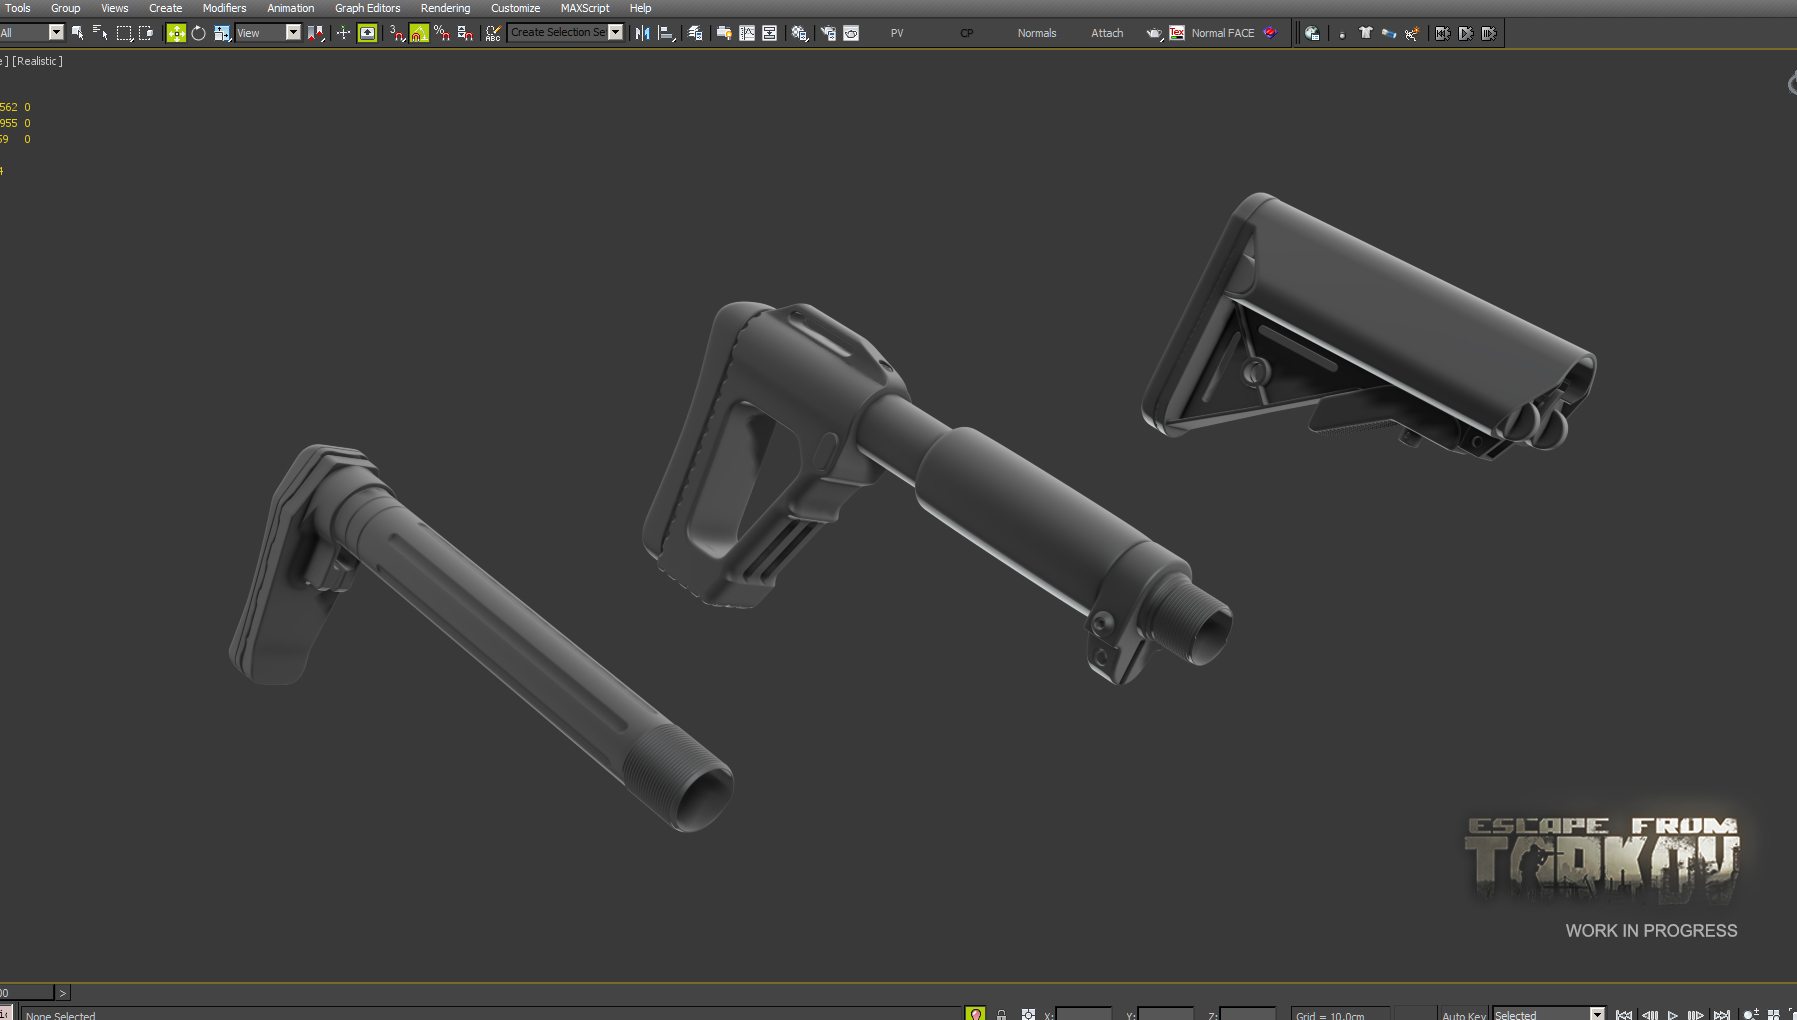The height and width of the screenshot is (1020, 1797).
Task: Select the Select by Name icon
Action: 100,33
